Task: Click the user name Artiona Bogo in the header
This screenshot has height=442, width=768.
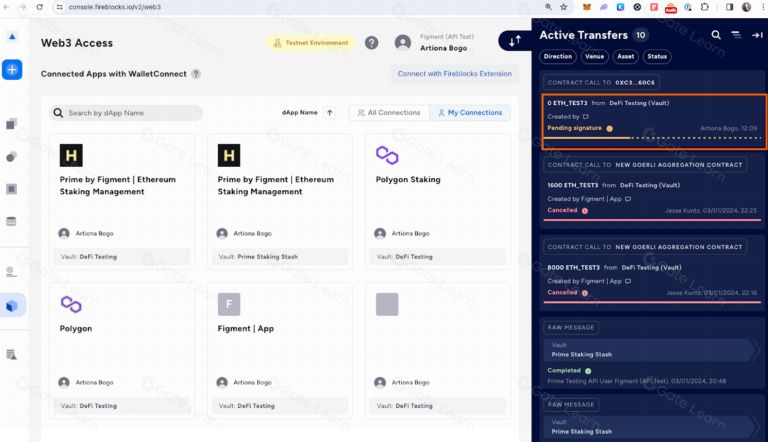Action: pyautogui.click(x=443, y=48)
